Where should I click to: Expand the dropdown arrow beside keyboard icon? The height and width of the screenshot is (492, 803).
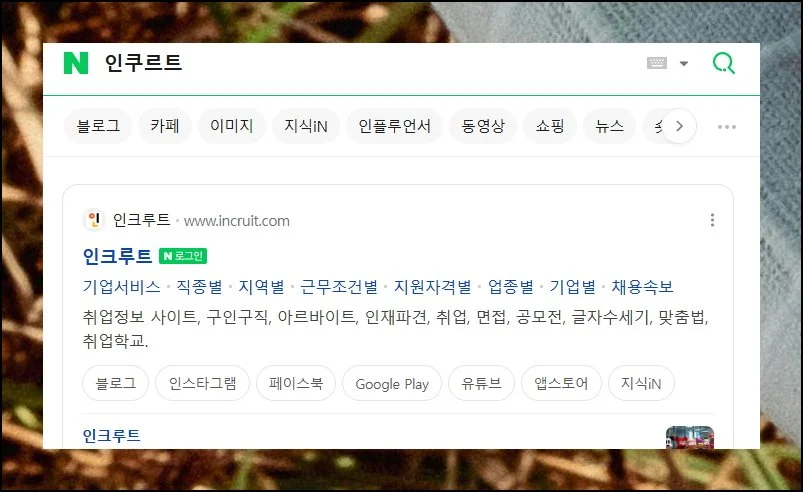(684, 63)
